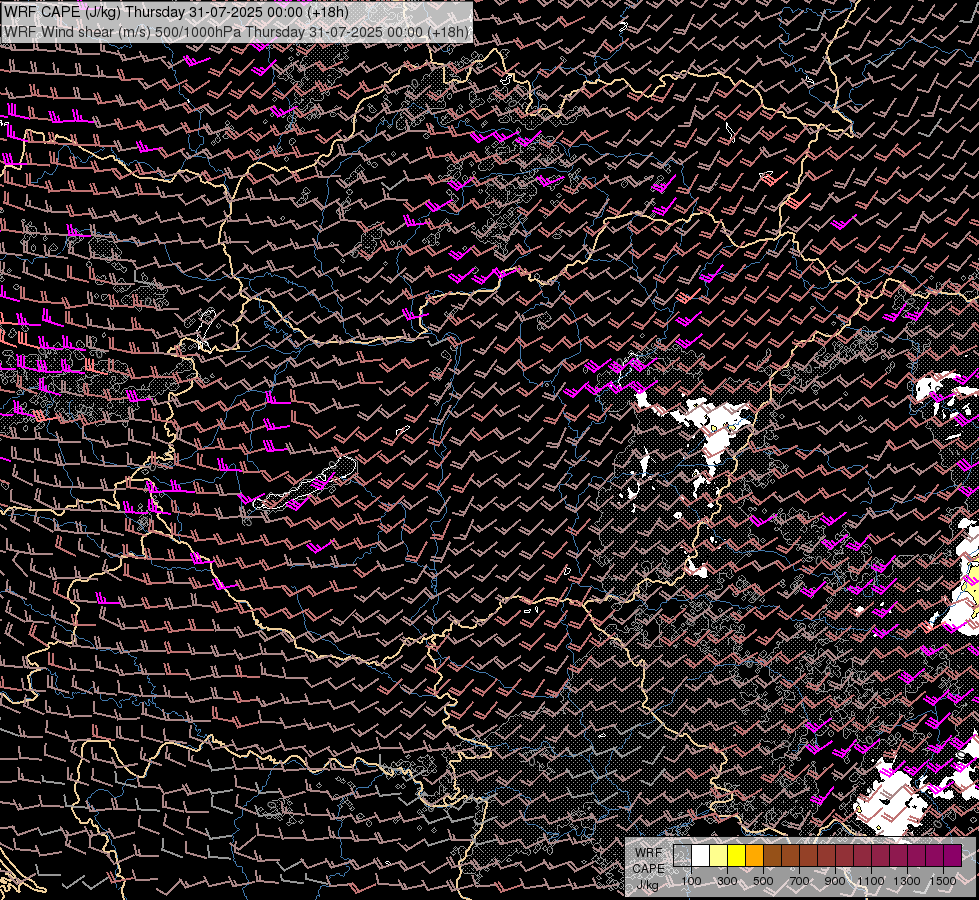This screenshot has height=900, width=979.
Task: Select the final purple legend swatch
Action: point(953,856)
